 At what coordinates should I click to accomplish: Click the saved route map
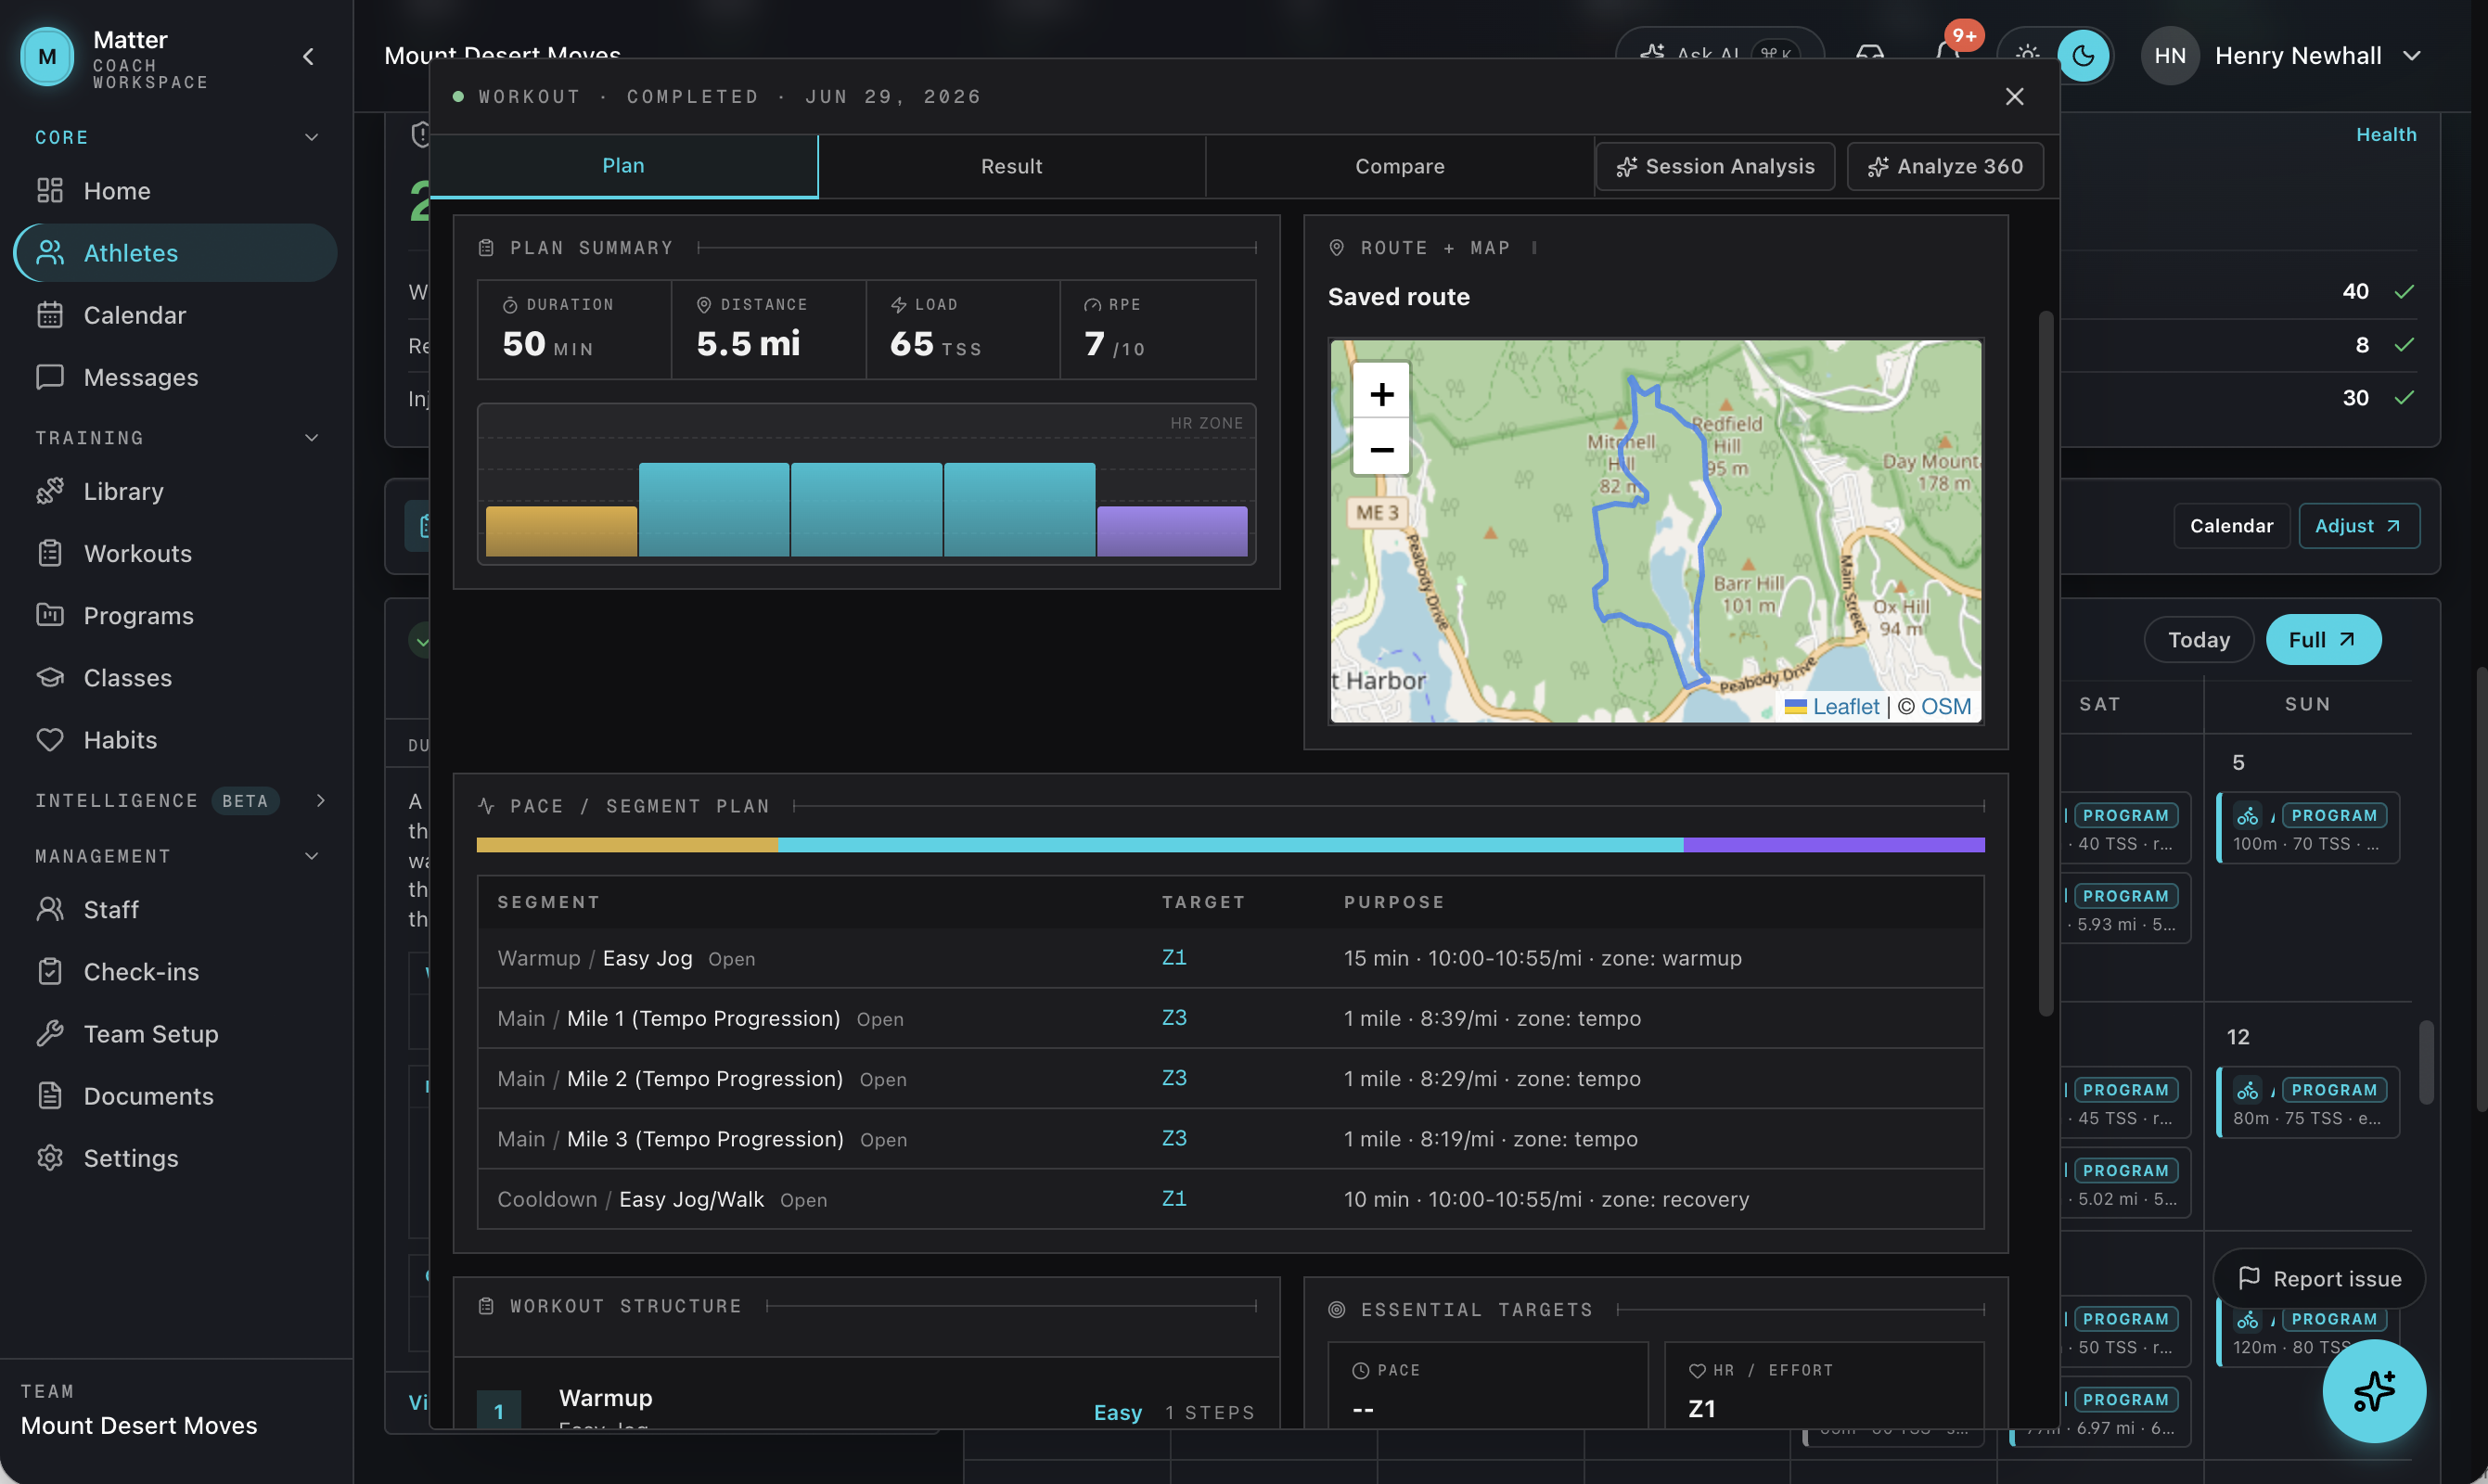point(1655,531)
